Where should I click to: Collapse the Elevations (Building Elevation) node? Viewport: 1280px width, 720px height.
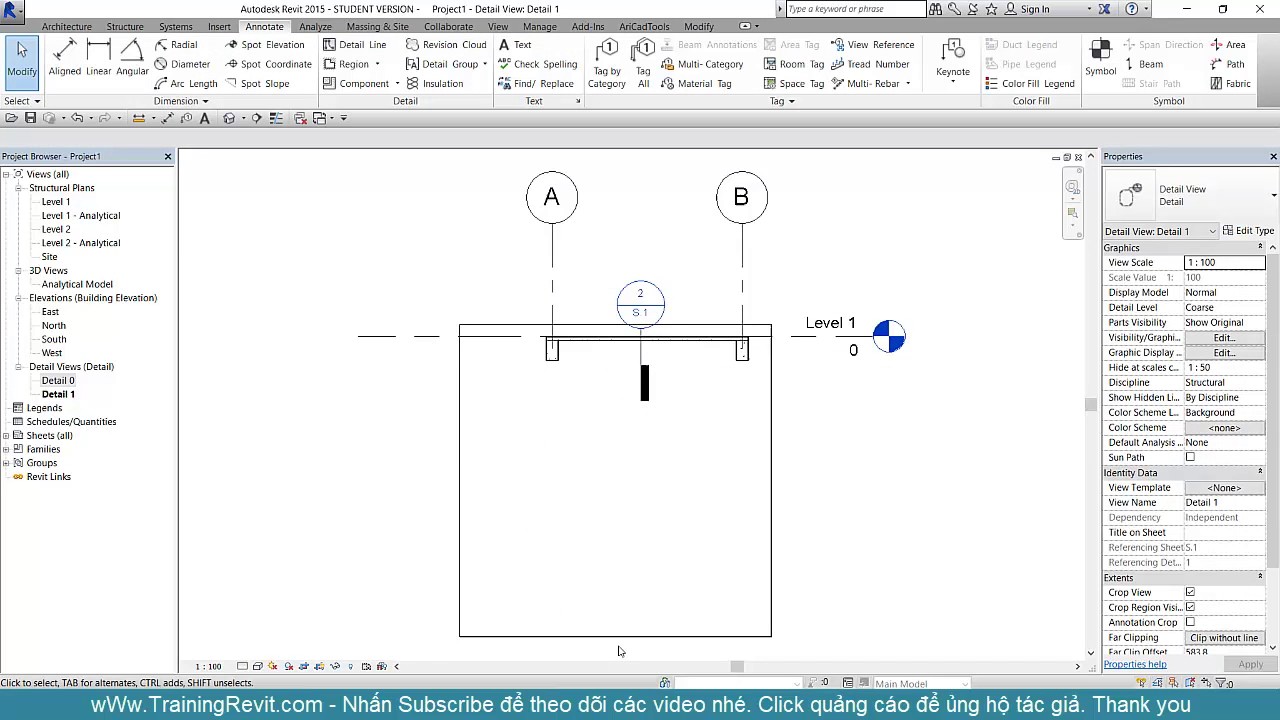[18, 298]
